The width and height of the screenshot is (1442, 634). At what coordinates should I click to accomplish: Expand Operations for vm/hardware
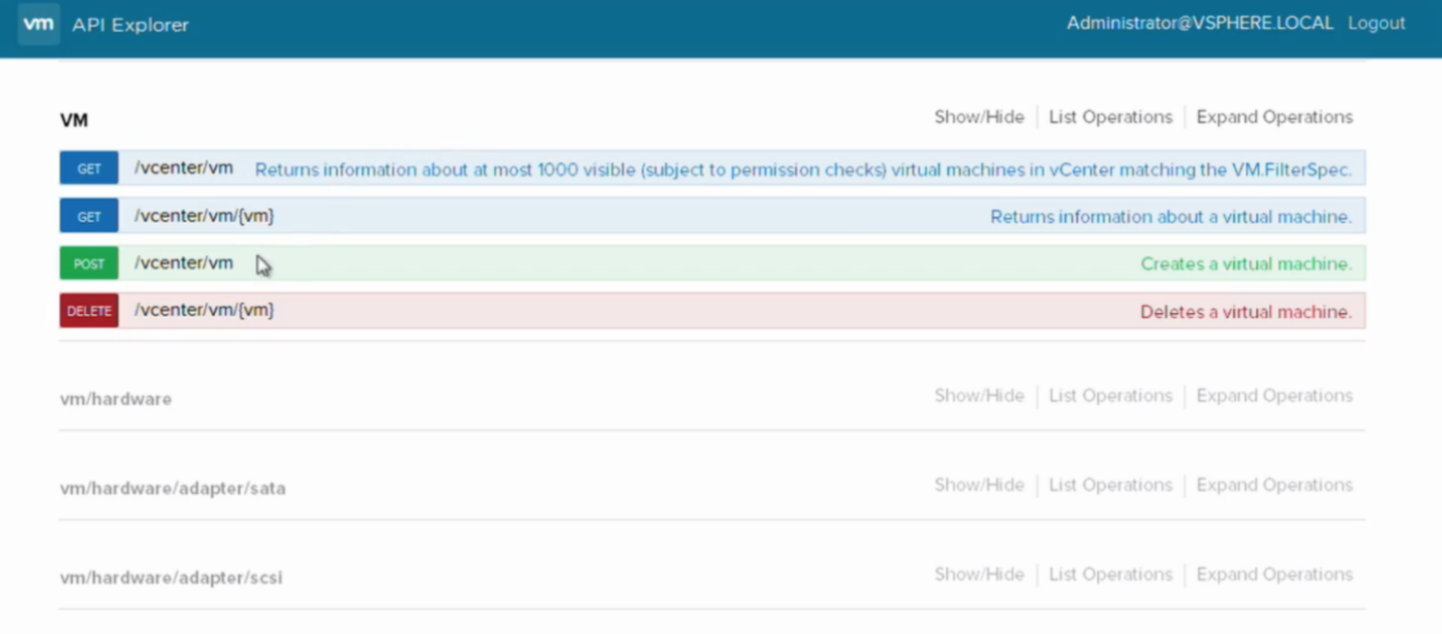coord(1274,396)
